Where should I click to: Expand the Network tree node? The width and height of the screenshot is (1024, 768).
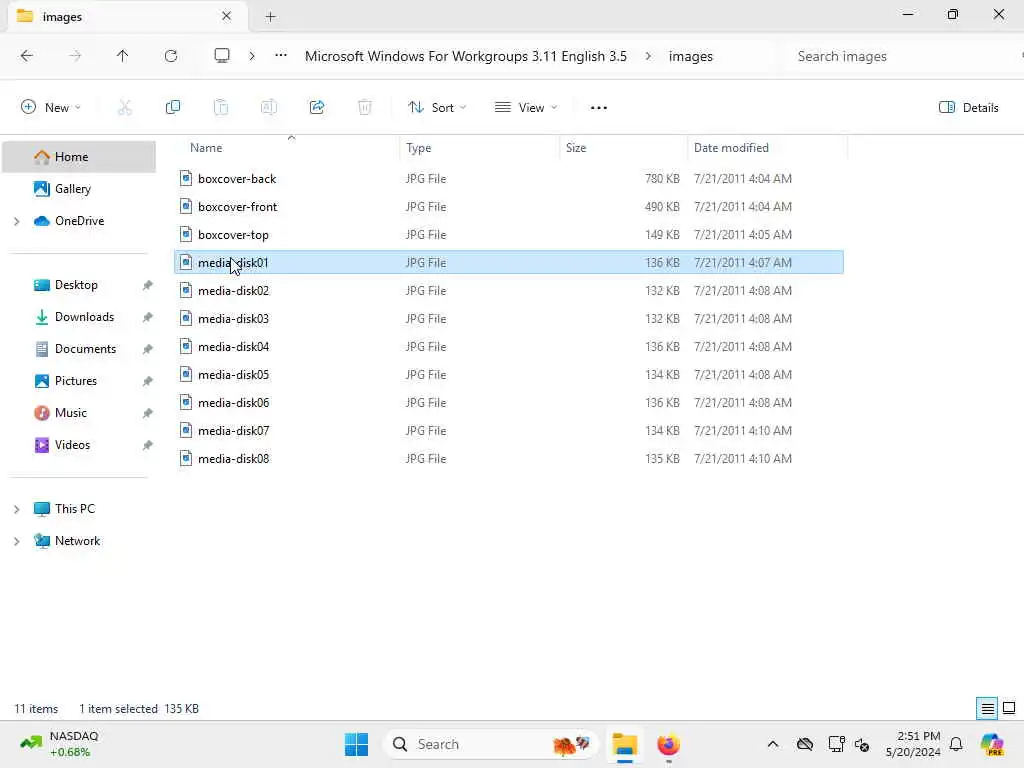(17, 541)
